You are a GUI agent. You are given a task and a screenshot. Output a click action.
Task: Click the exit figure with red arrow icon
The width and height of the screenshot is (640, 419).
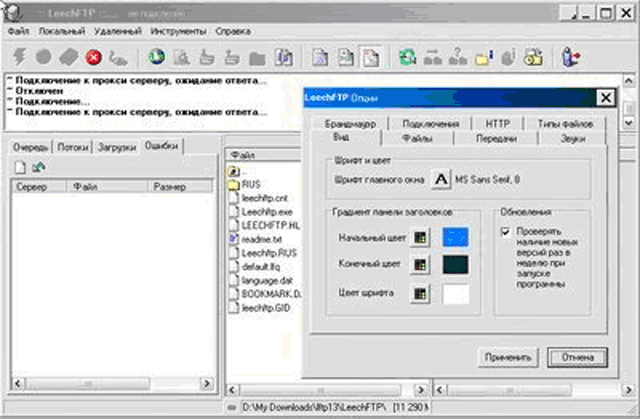[571, 57]
